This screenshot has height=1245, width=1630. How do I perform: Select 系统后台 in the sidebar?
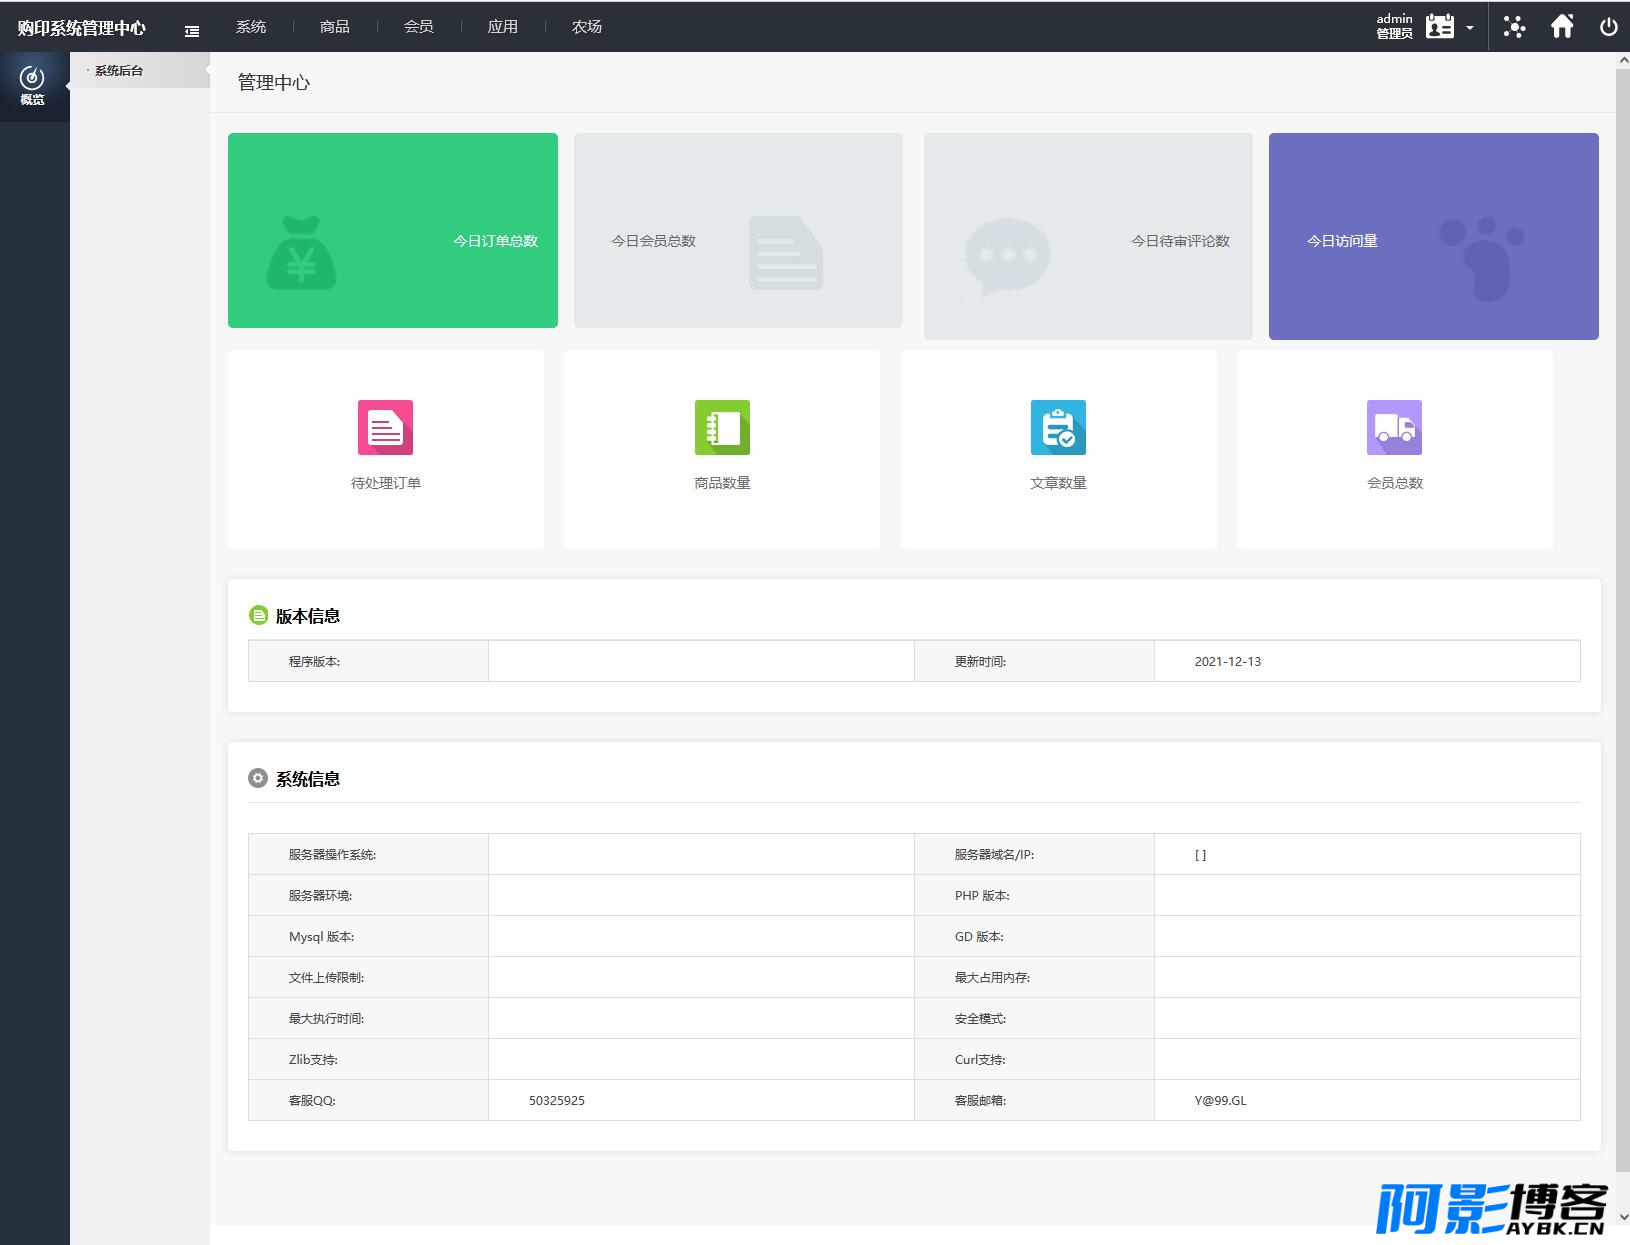pyautogui.click(x=119, y=71)
